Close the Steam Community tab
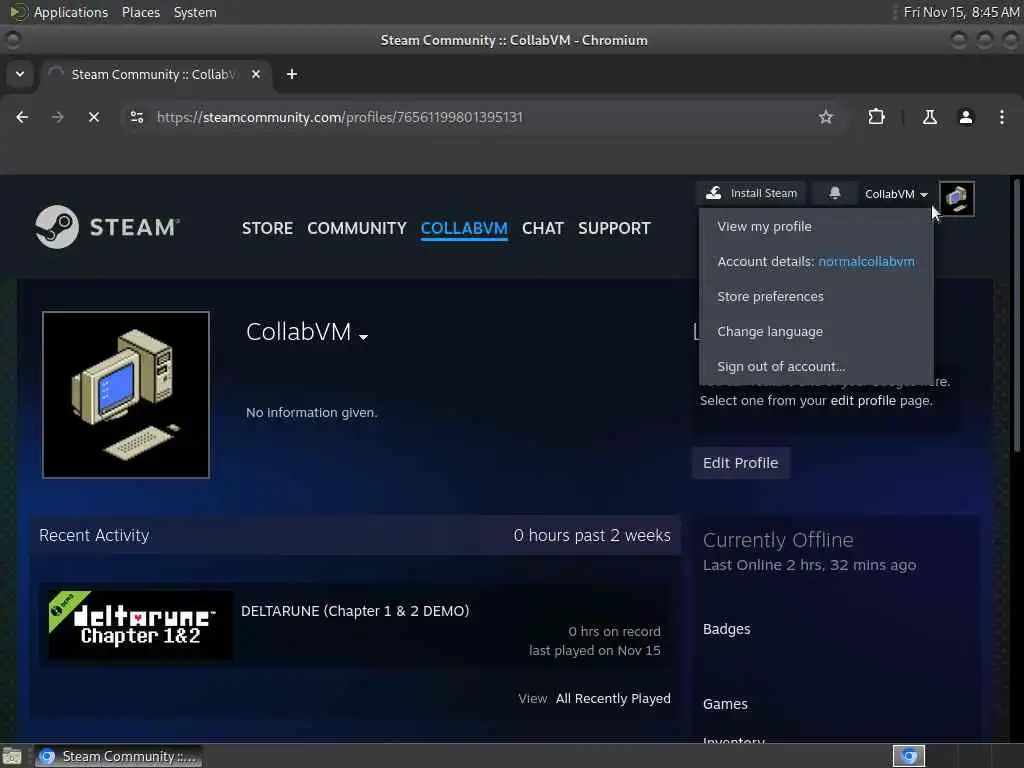 [x=256, y=74]
